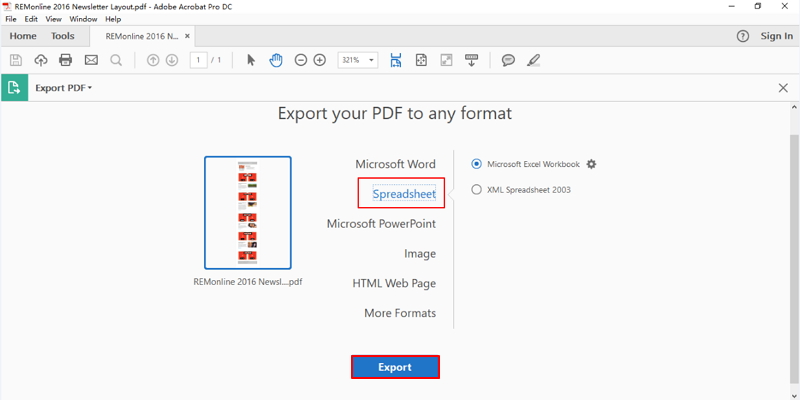Zoom out with the minus icon
This screenshot has width=800, height=400.
pos(301,60)
